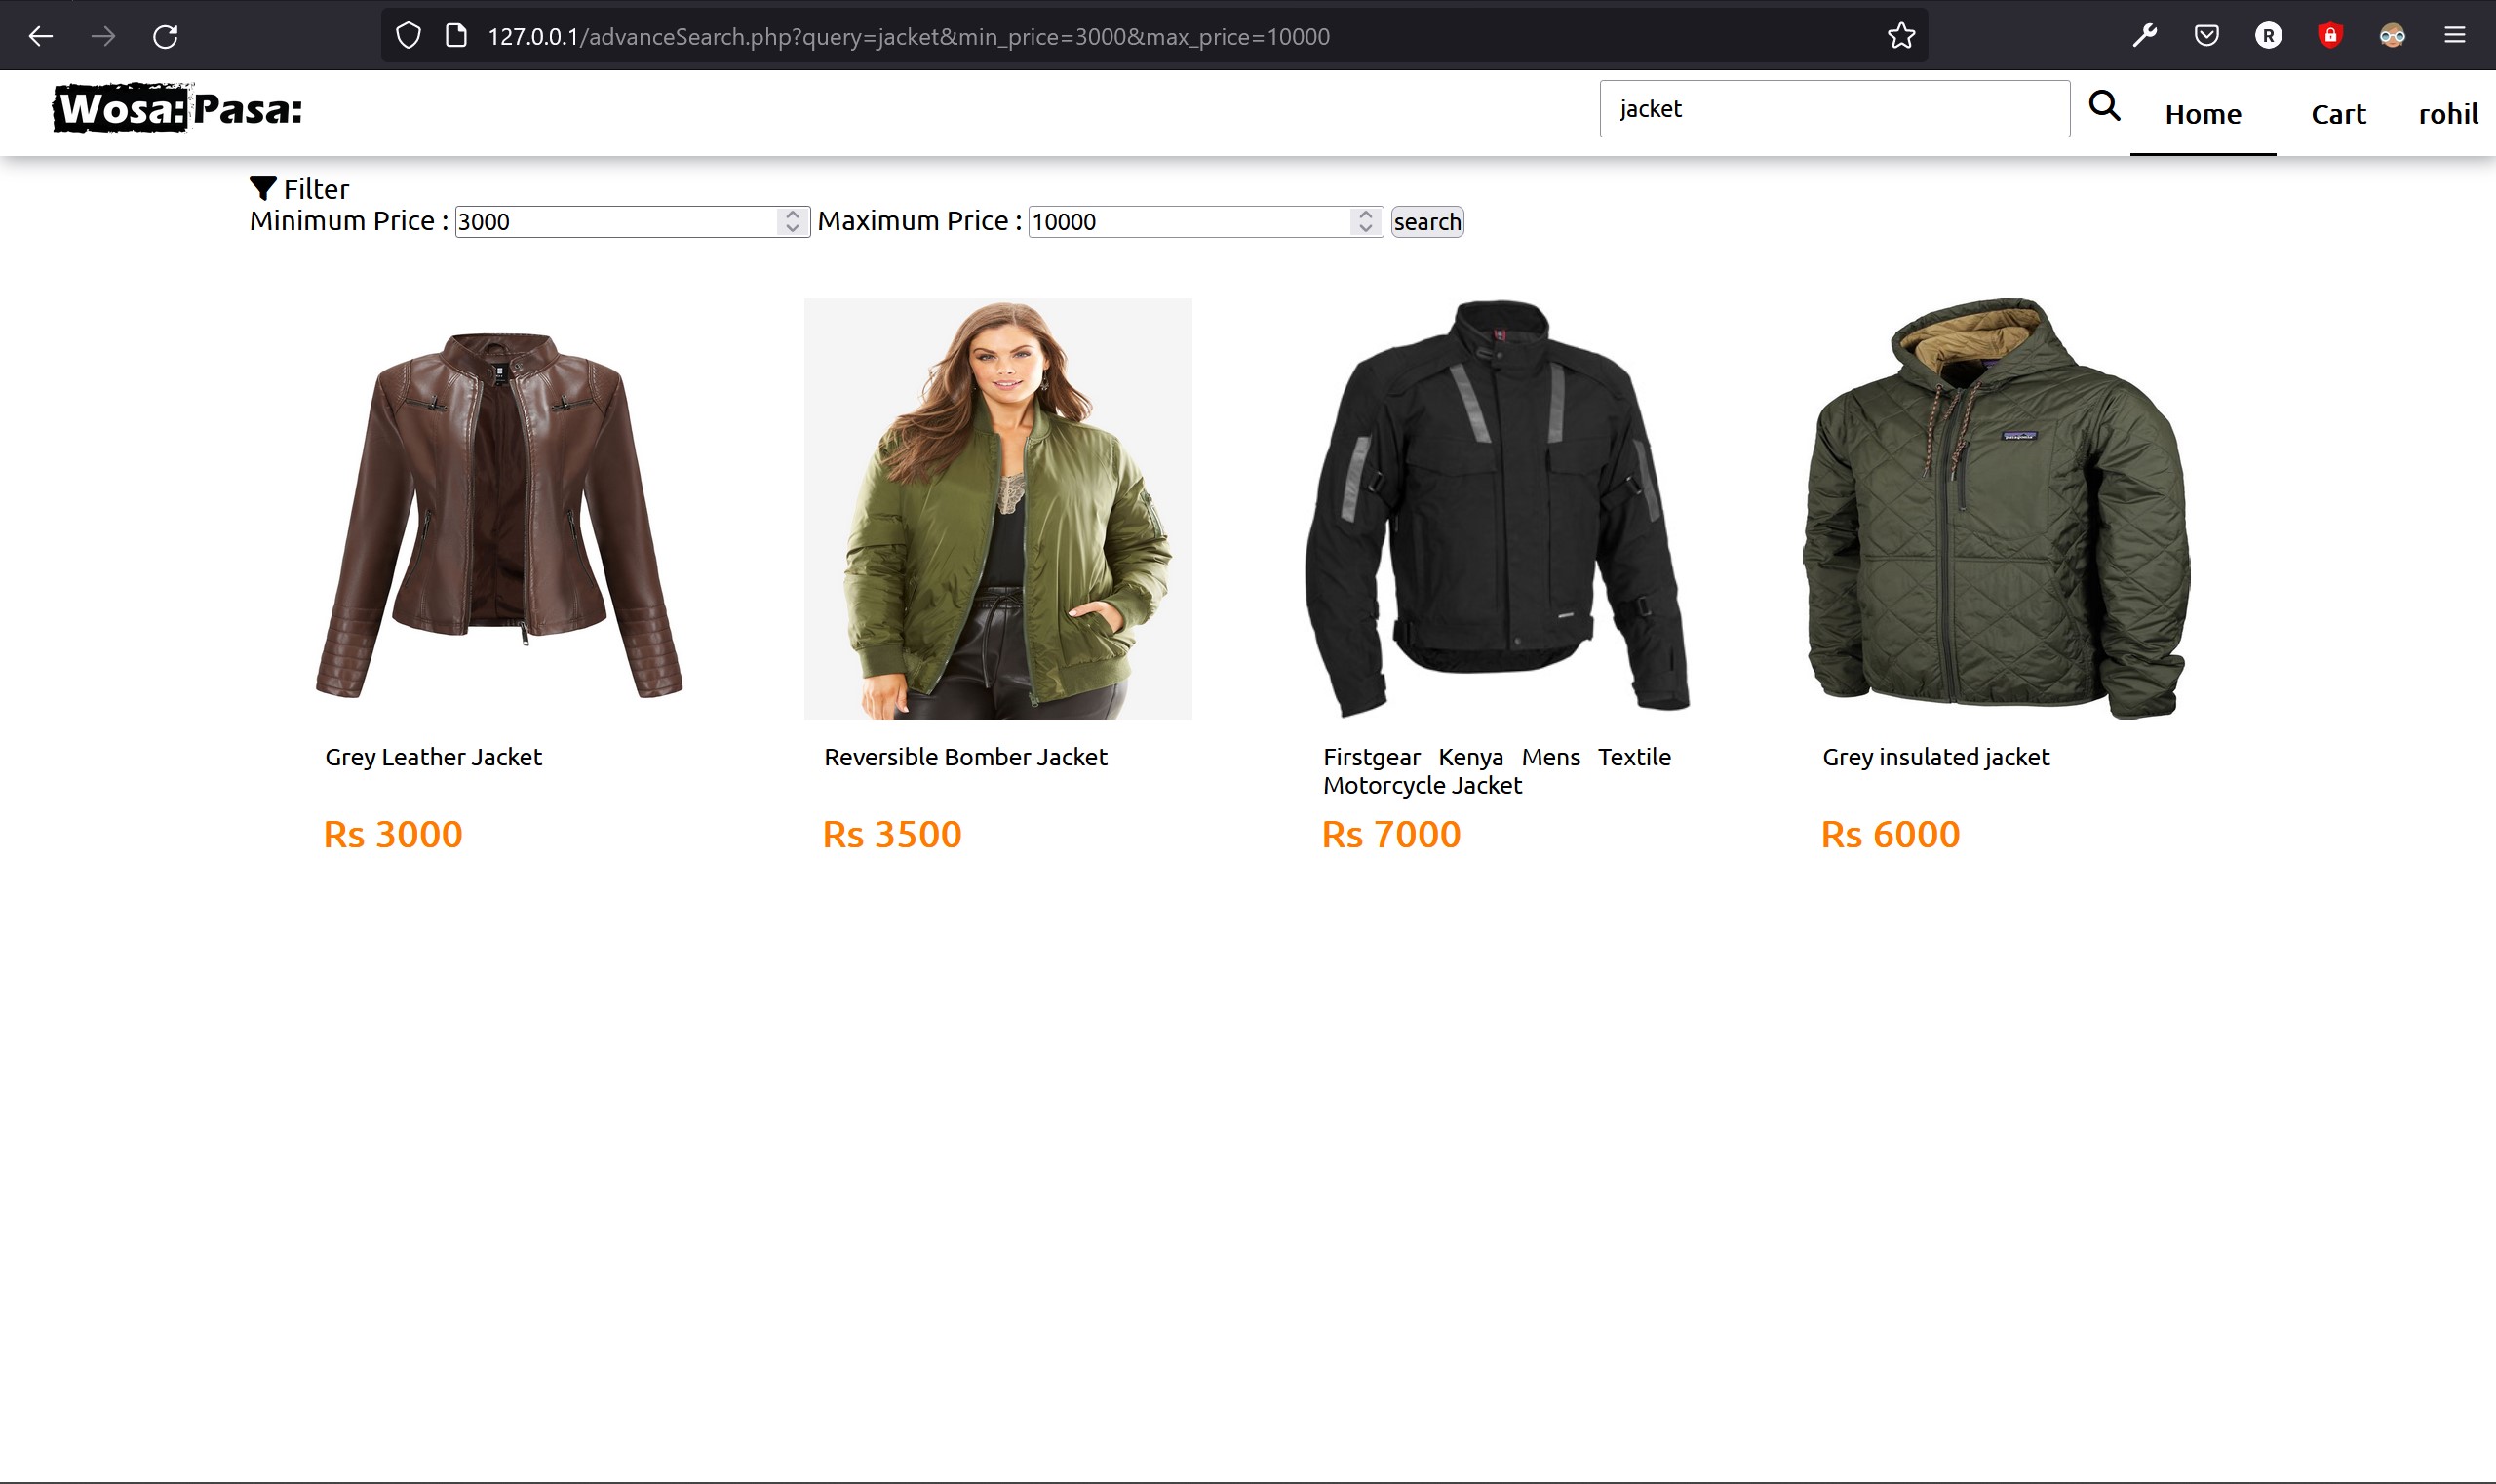Screen dimensions: 2496x1484
Task: Click the Filter funnel icon
Action: pos(262,188)
